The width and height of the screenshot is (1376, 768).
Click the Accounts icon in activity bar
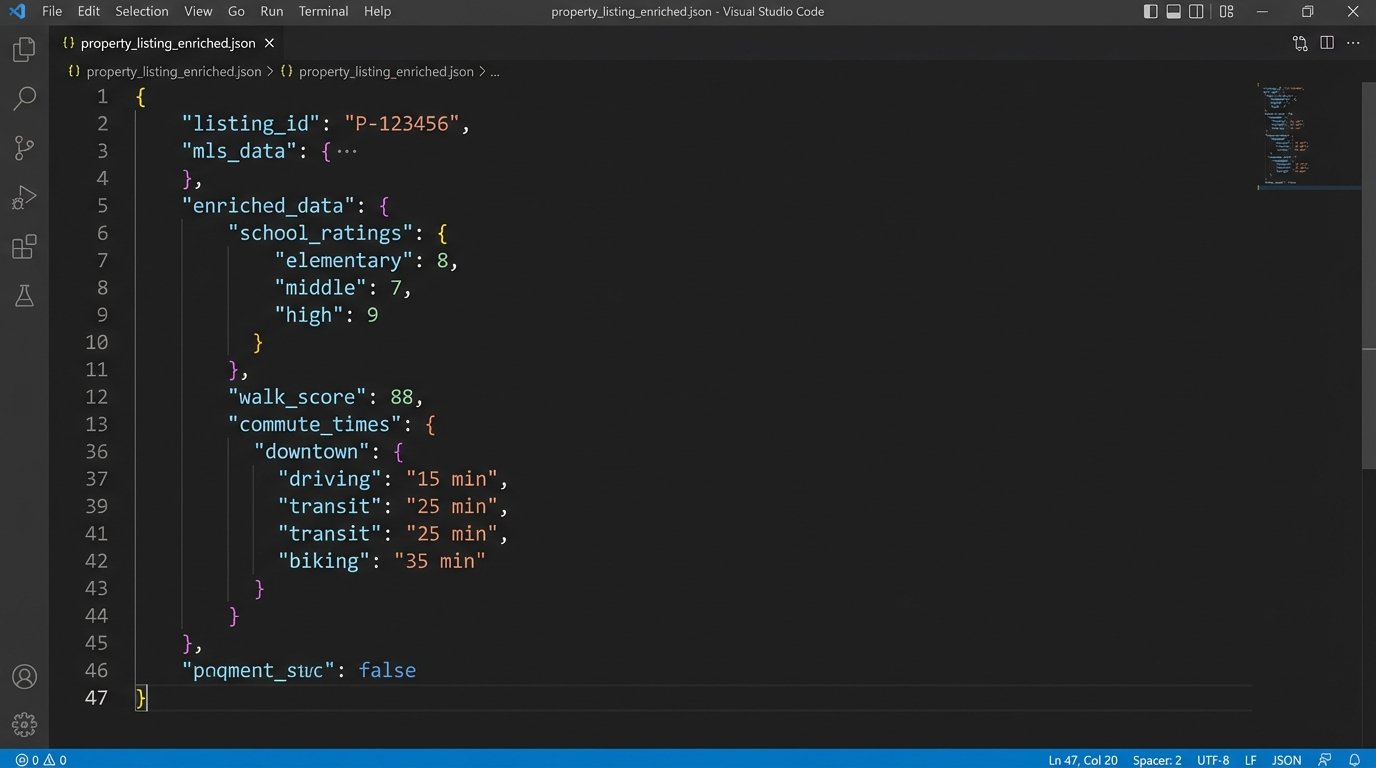coord(24,677)
